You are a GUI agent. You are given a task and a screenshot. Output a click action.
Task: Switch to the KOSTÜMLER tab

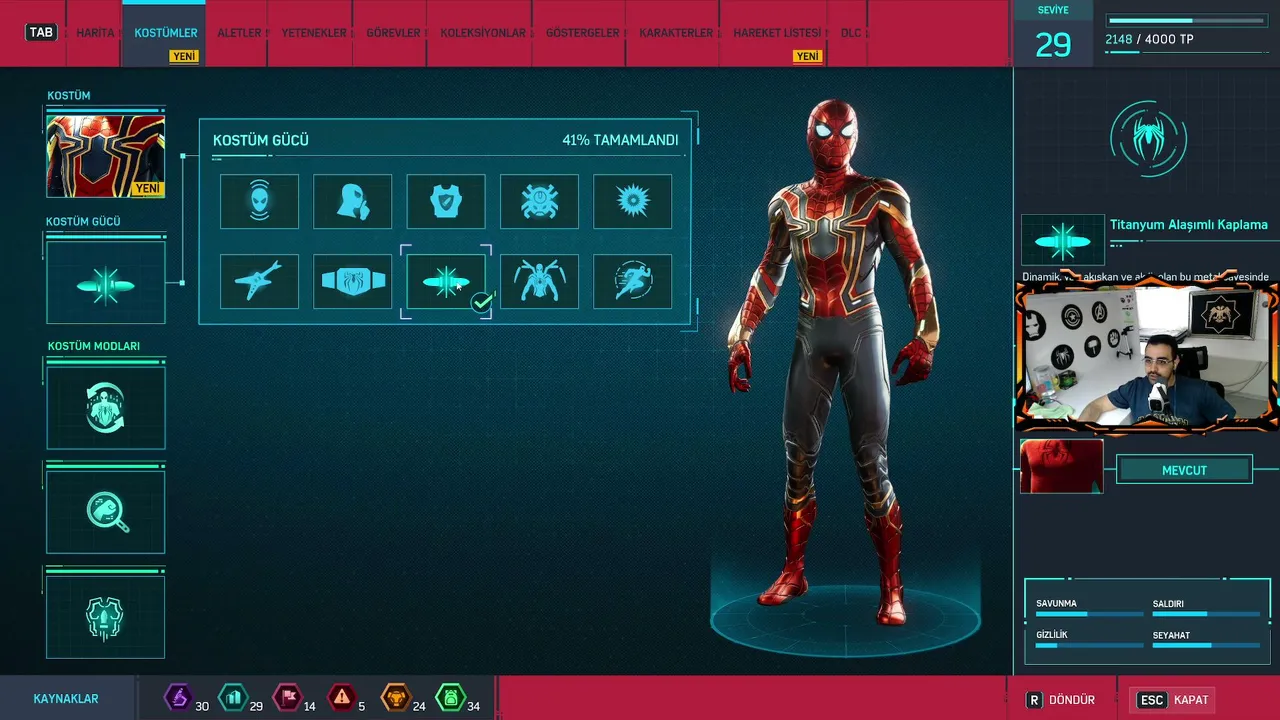coord(166,33)
